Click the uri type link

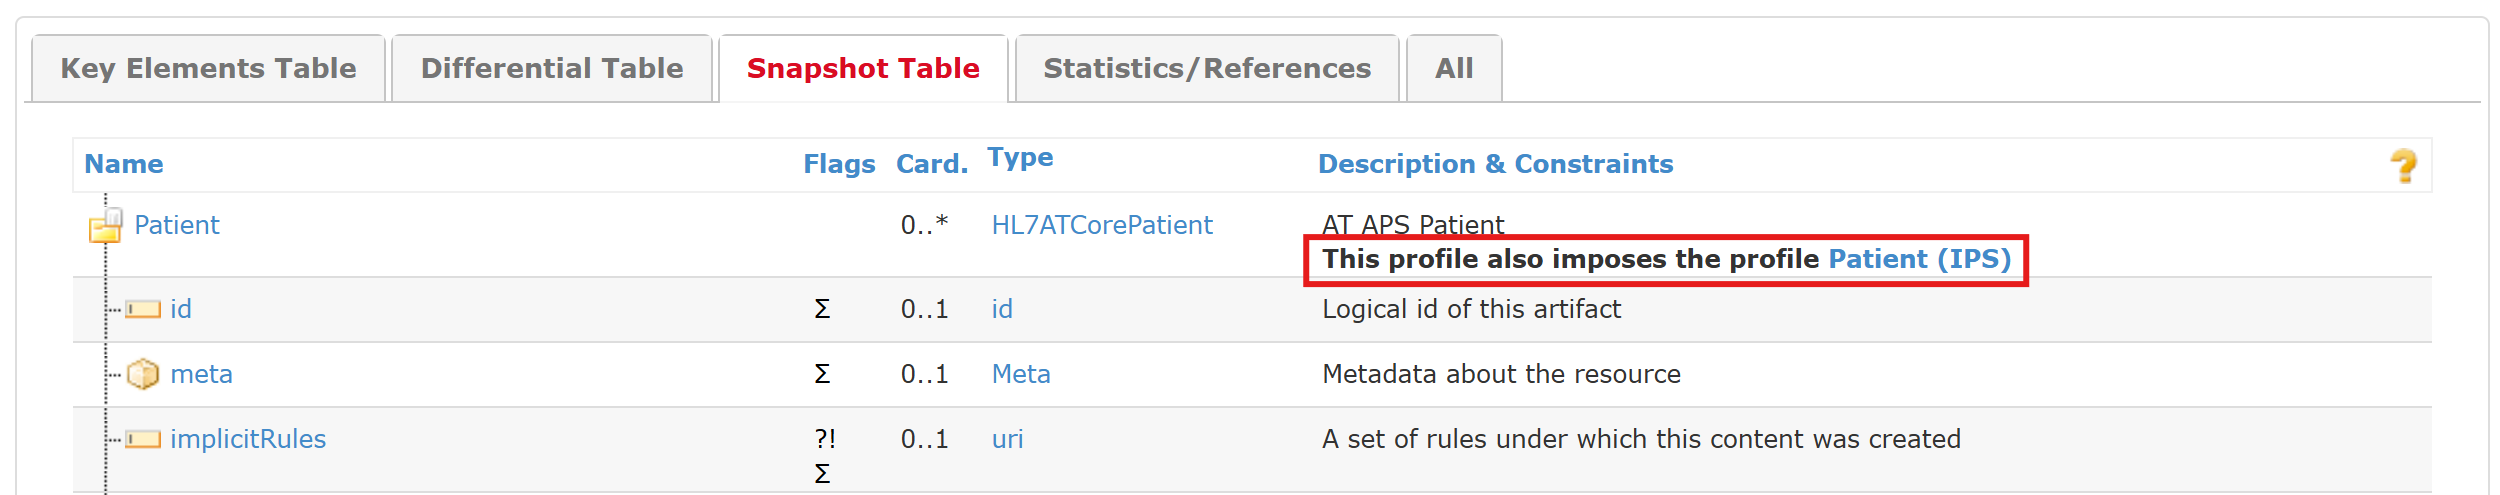(x=1007, y=439)
